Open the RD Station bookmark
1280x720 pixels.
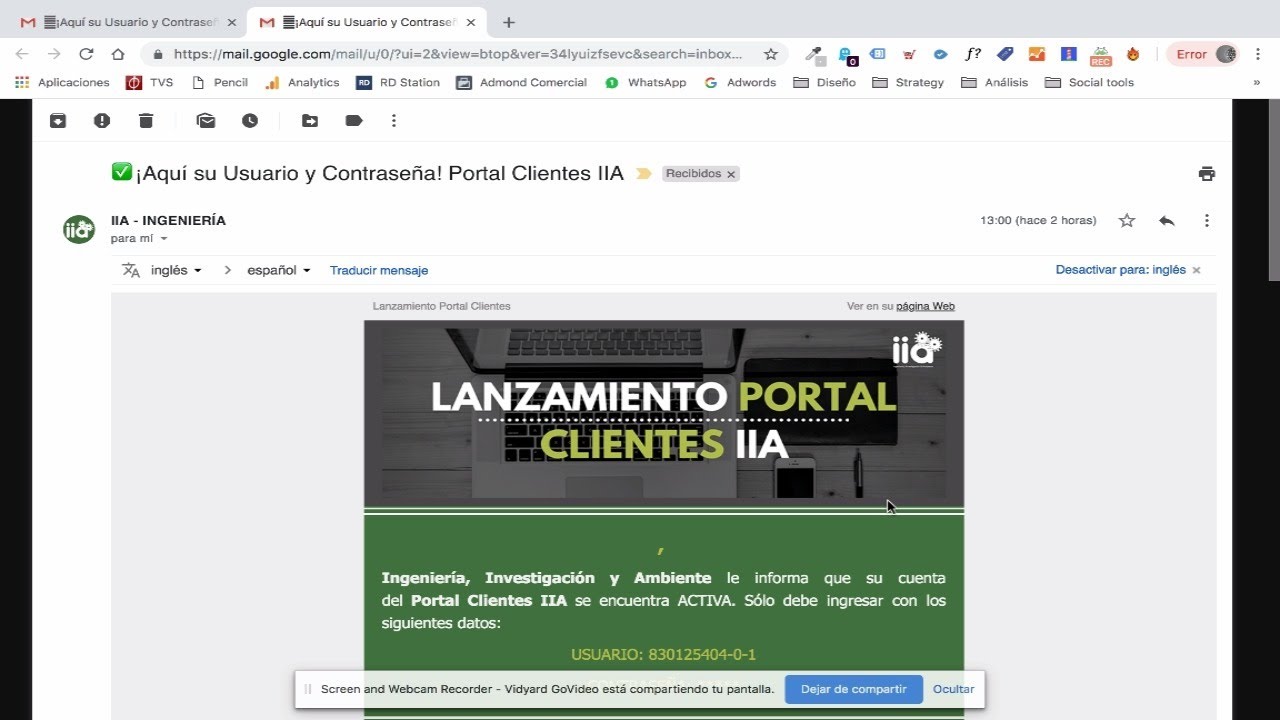tap(398, 83)
